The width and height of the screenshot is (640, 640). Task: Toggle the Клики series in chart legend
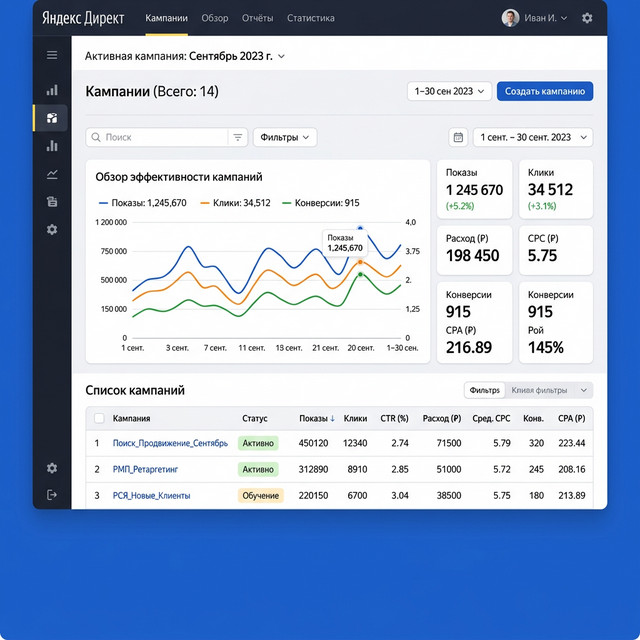[235, 203]
